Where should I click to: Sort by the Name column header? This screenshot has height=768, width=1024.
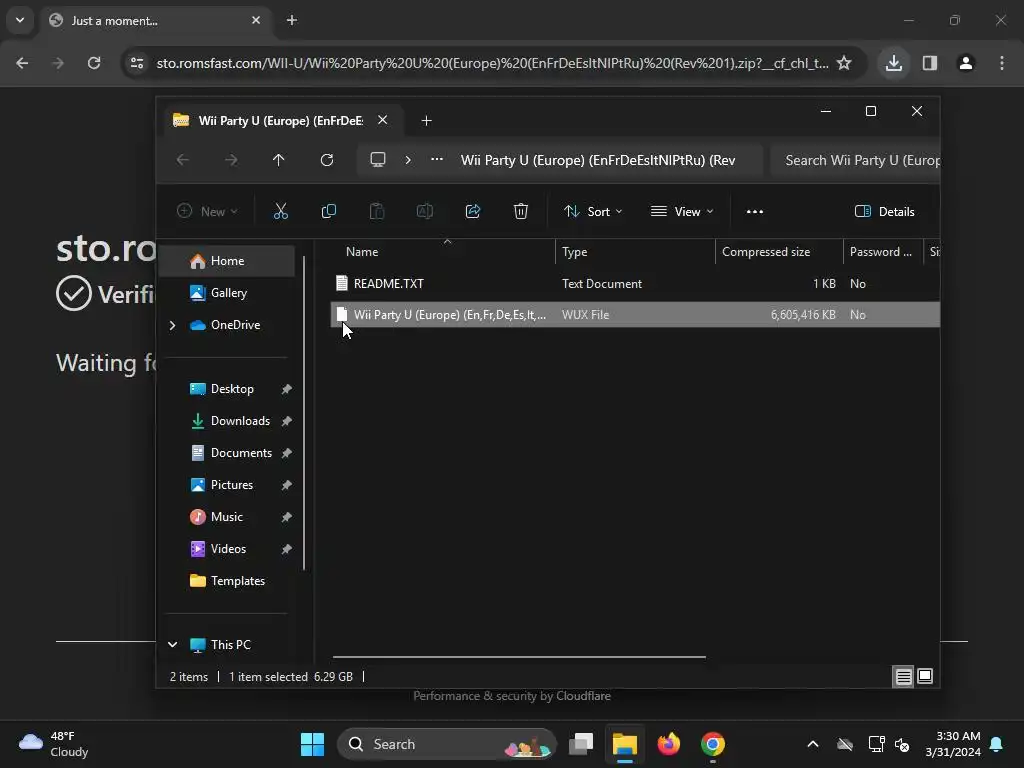pos(362,251)
